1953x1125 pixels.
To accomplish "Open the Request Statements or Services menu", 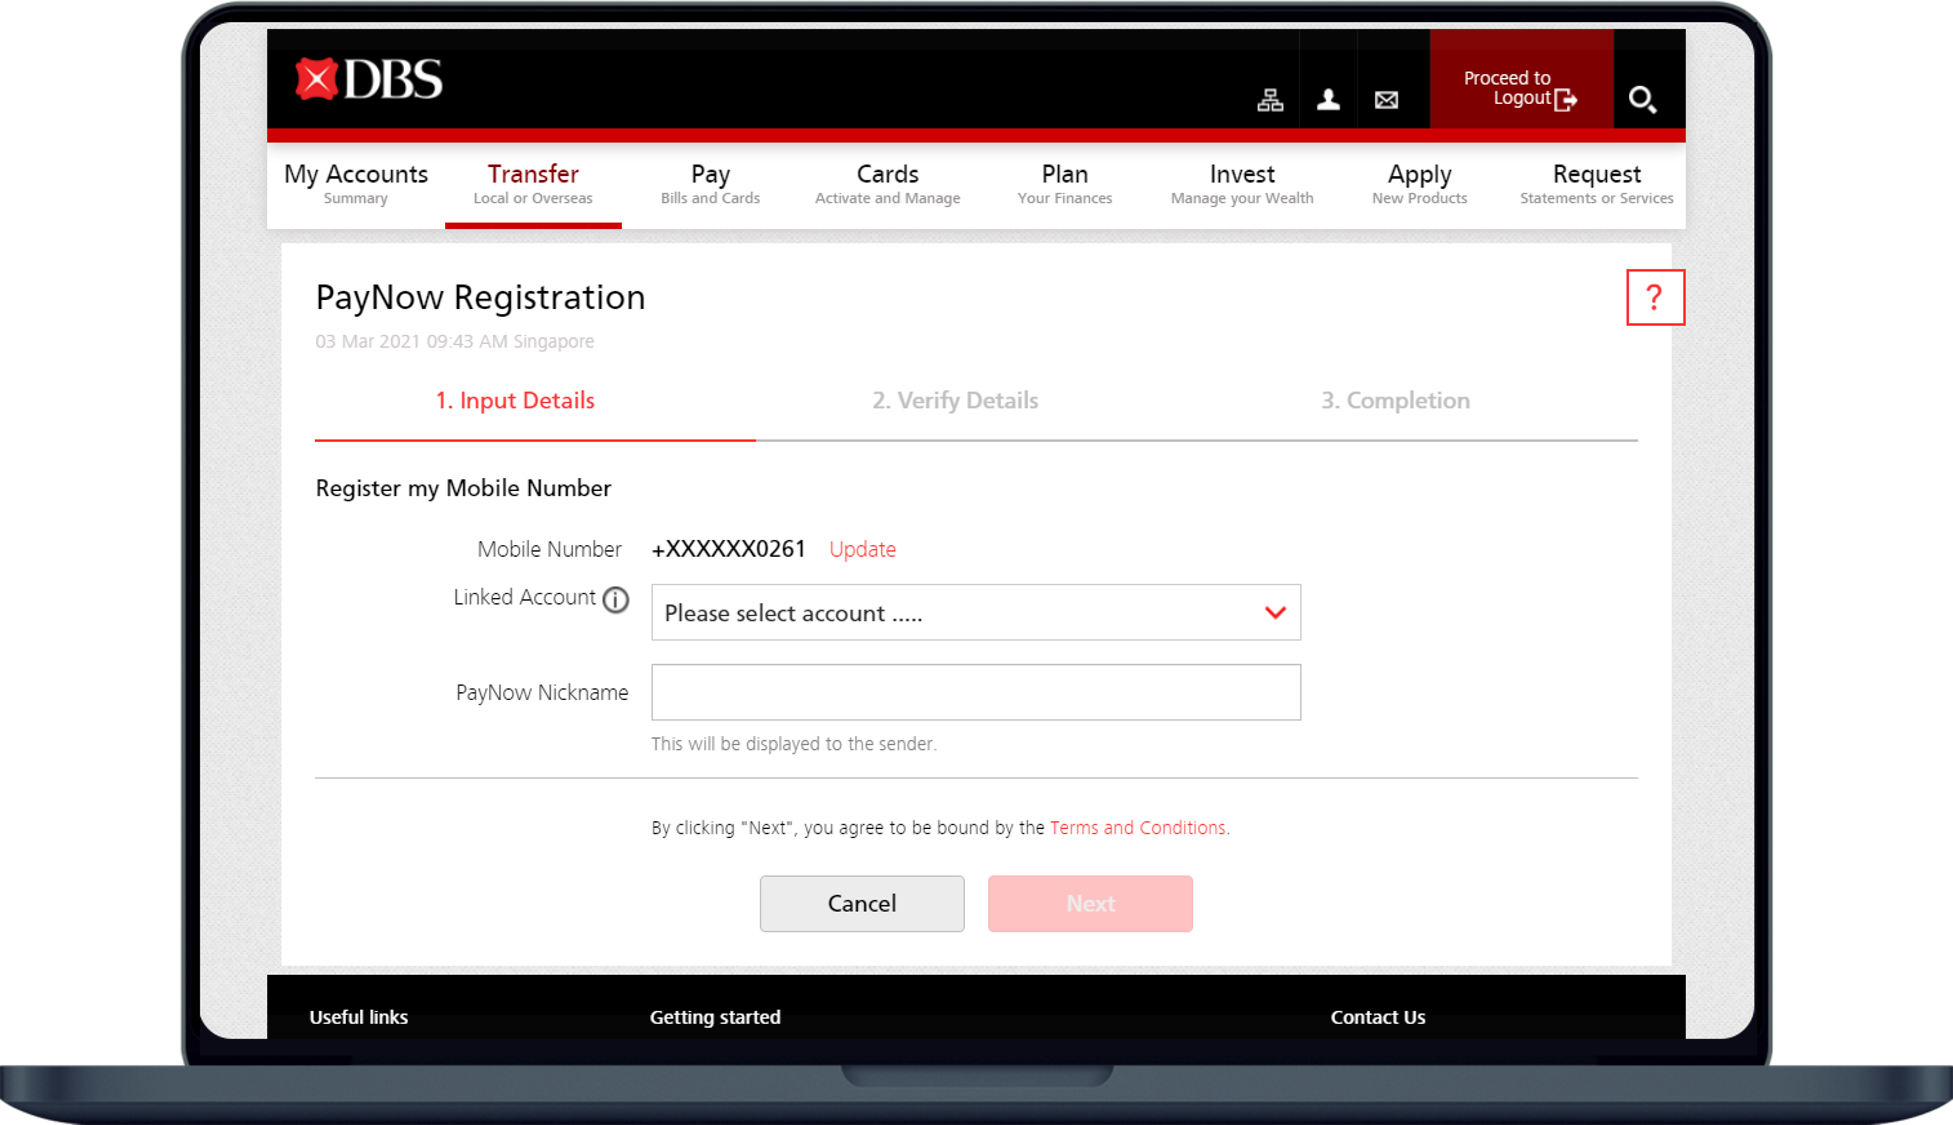I will point(1596,184).
